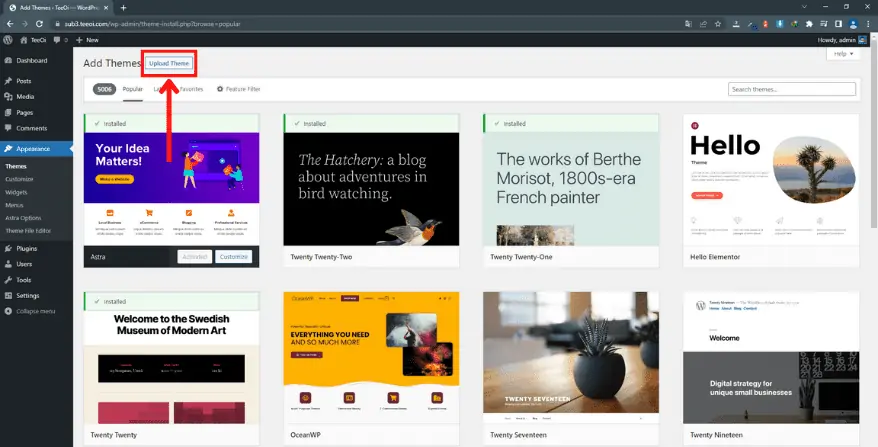Open the OceanWP theme thumbnail
The width and height of the screenshot is (878, 447).
point(371,357)
